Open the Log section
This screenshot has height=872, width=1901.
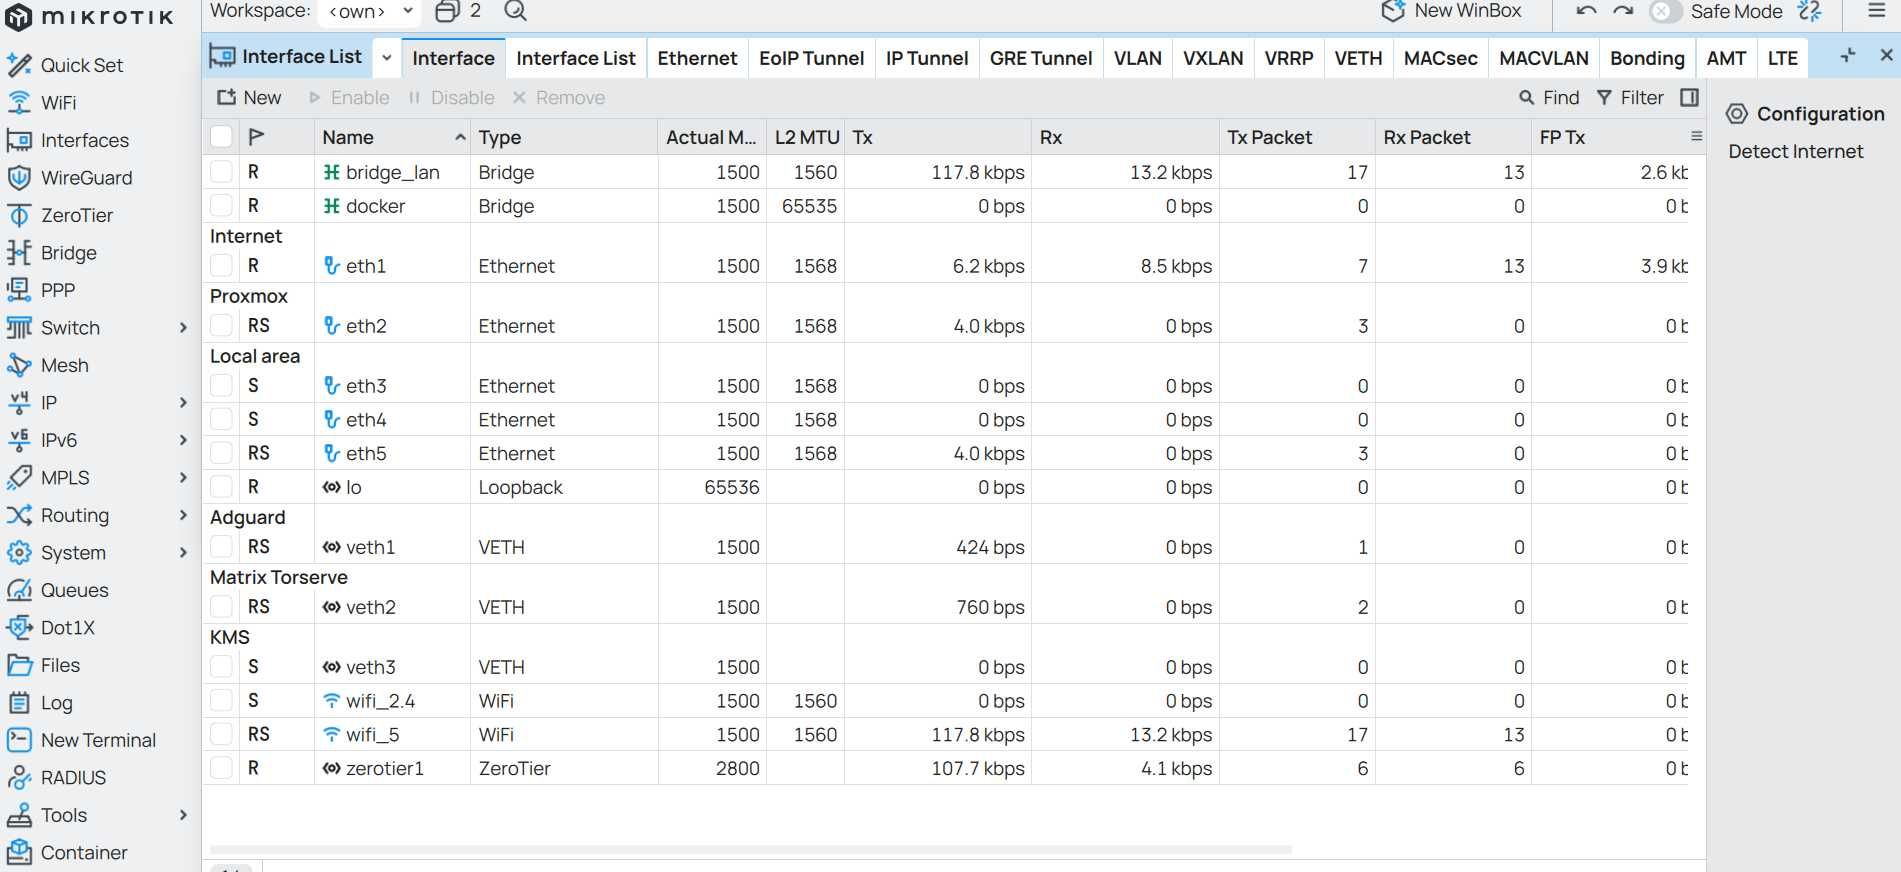click(x=40, y=703)
